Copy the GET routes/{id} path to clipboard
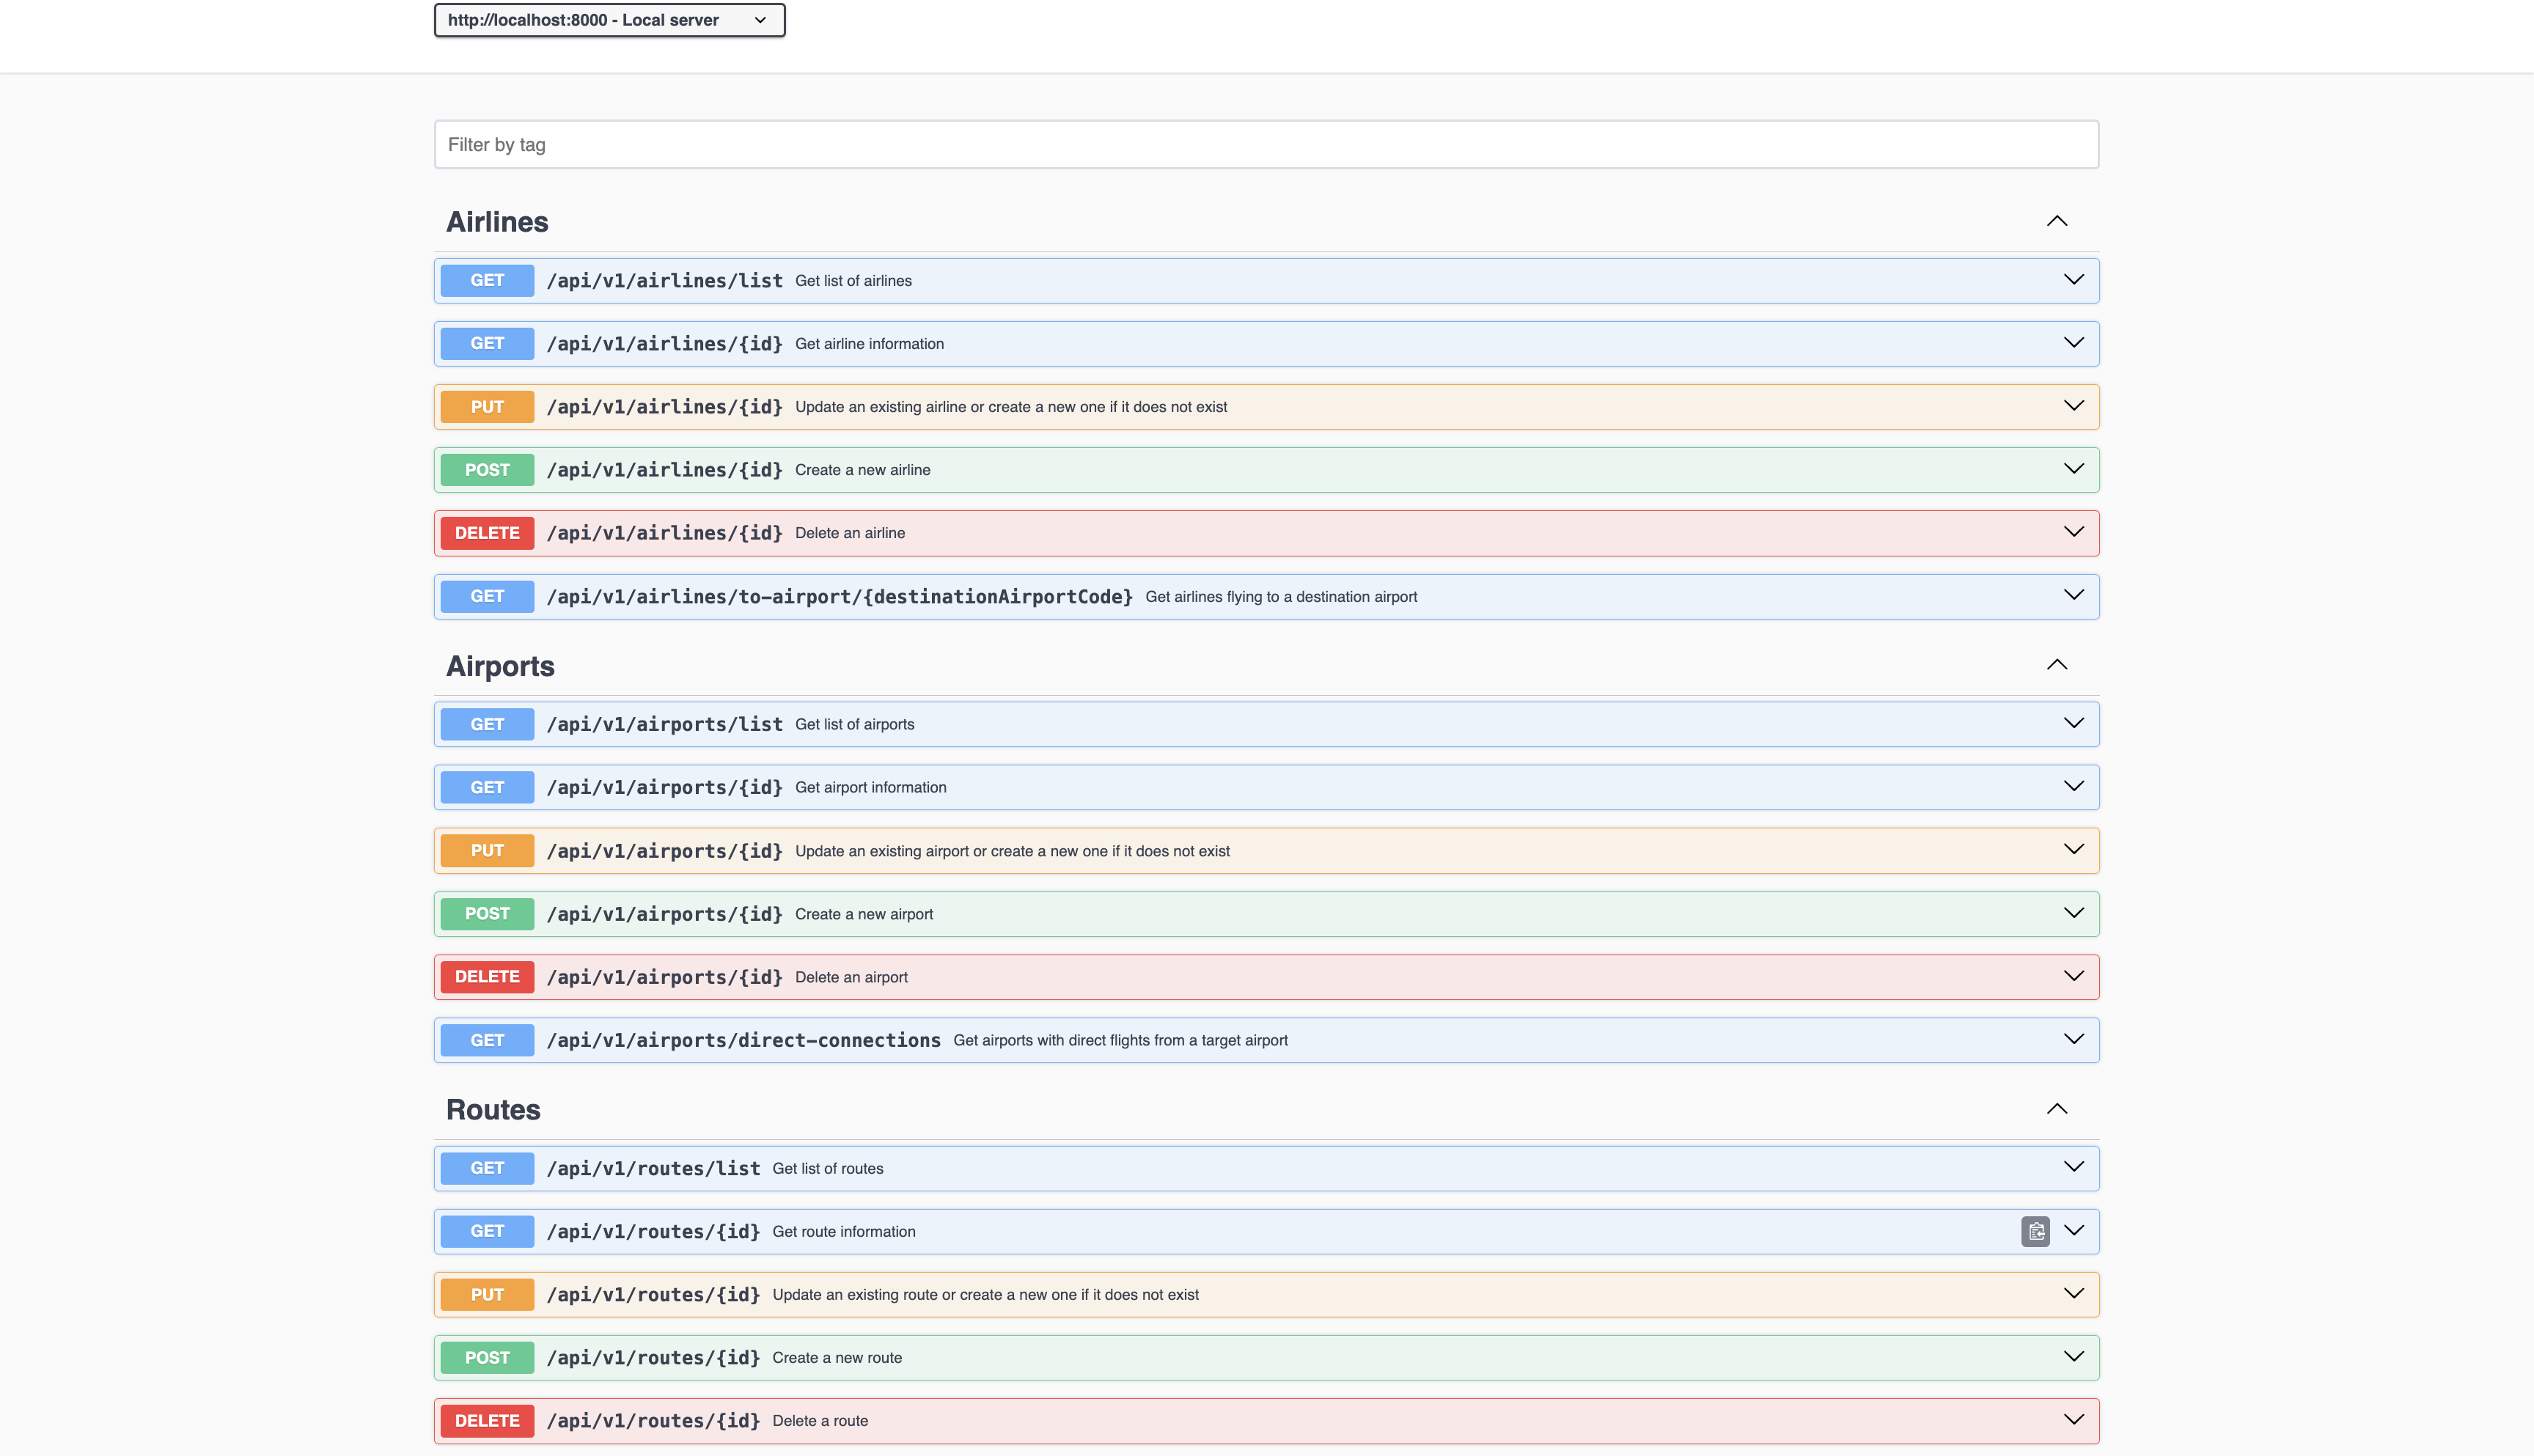Viewport: 2534px width, 1456px height. pos(2035,1231)
